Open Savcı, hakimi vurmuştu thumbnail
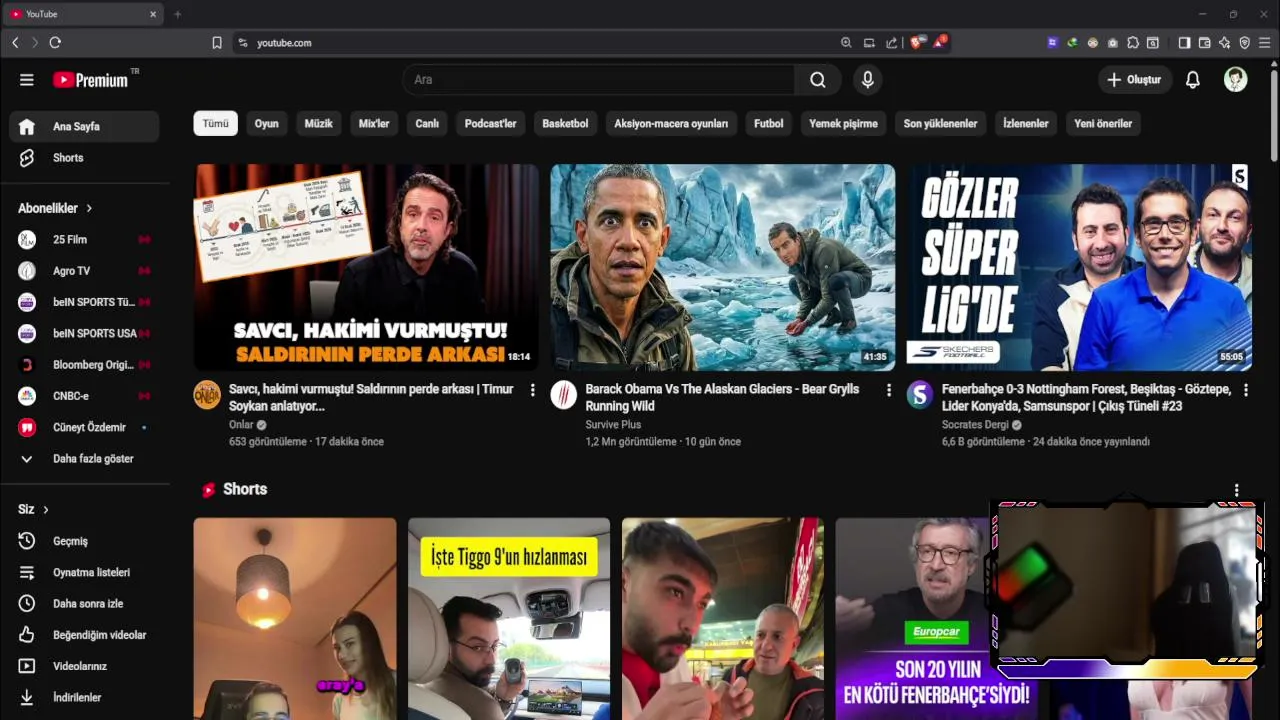1280x720 pixels. coord(366,267)
